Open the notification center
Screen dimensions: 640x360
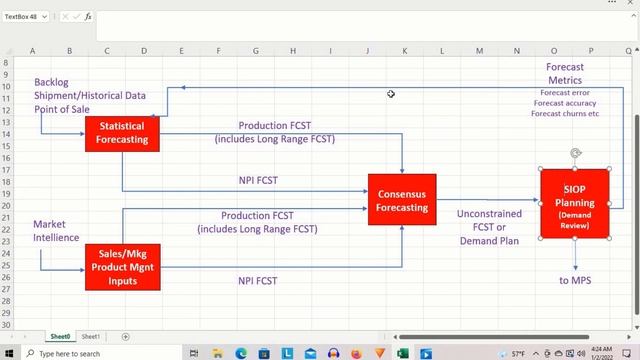[x=627, y=353]
